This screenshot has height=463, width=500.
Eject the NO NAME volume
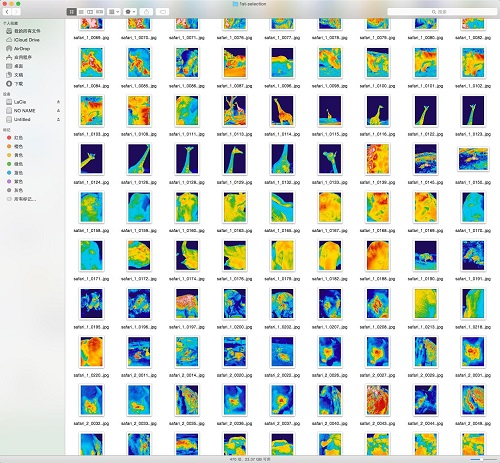tap(58, 110)
